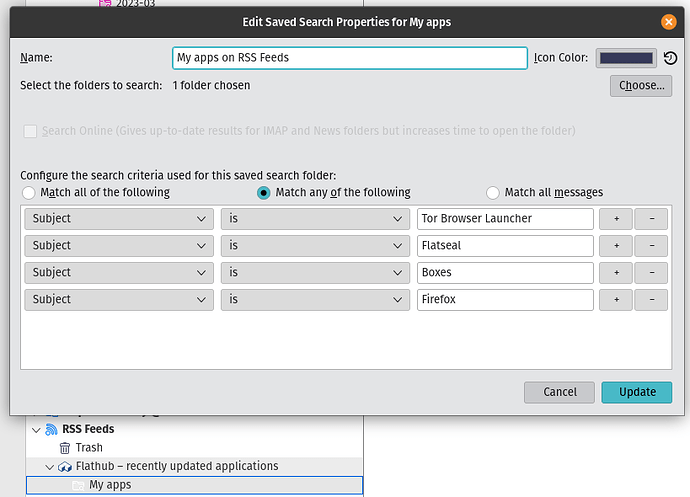Open Subject dropdown in Boxes row
The image size is (690, 497).
point(119,273)
